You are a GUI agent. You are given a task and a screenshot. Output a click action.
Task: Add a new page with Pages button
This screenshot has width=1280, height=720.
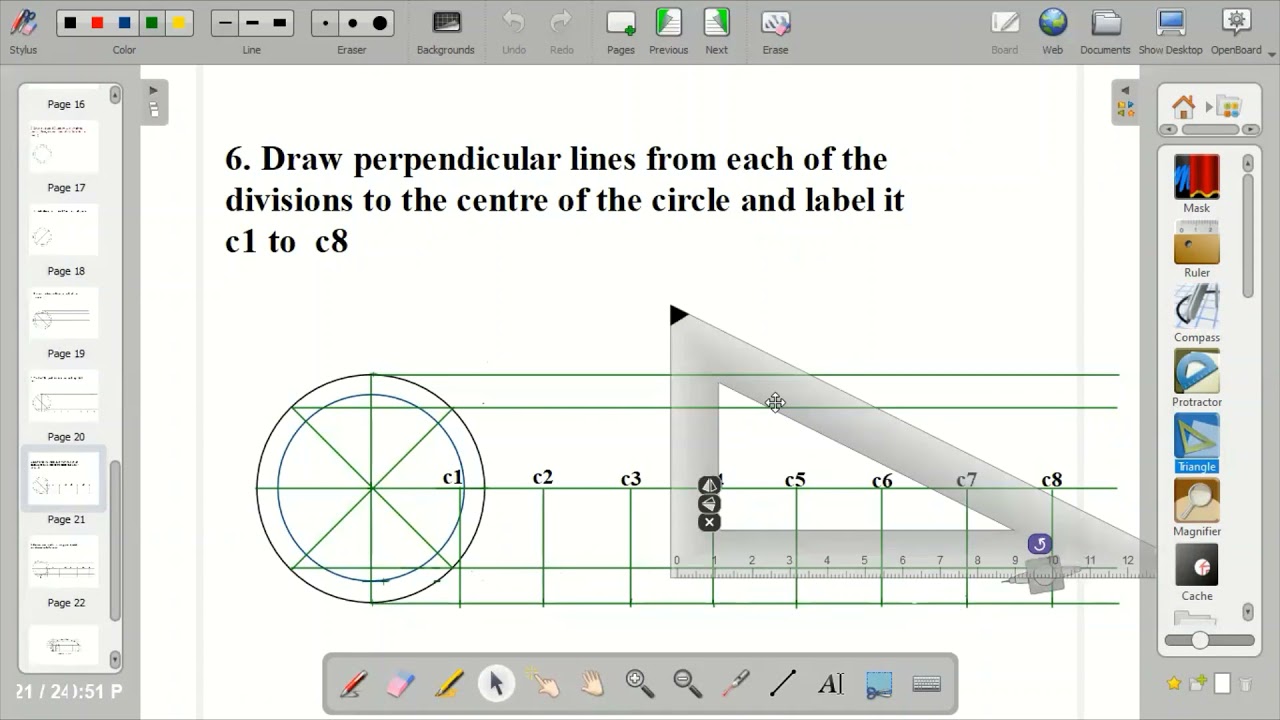pos(621,30)
